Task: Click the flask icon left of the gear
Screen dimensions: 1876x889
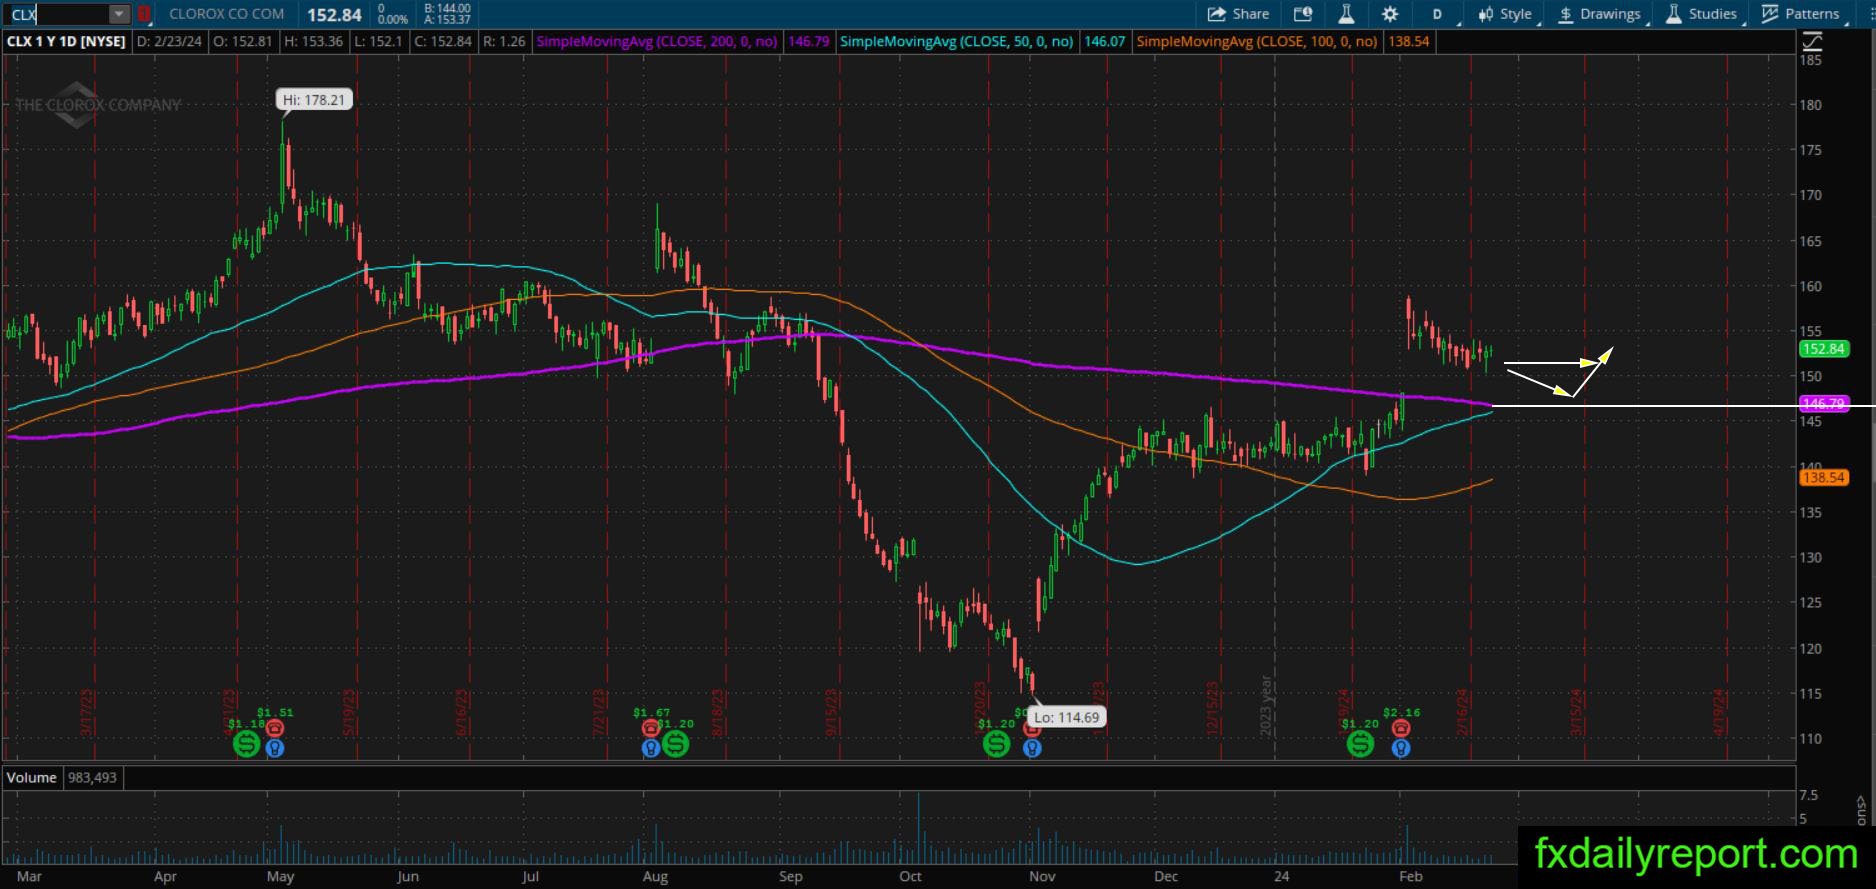Action: pyautogui.click(x=1346, y=14)
